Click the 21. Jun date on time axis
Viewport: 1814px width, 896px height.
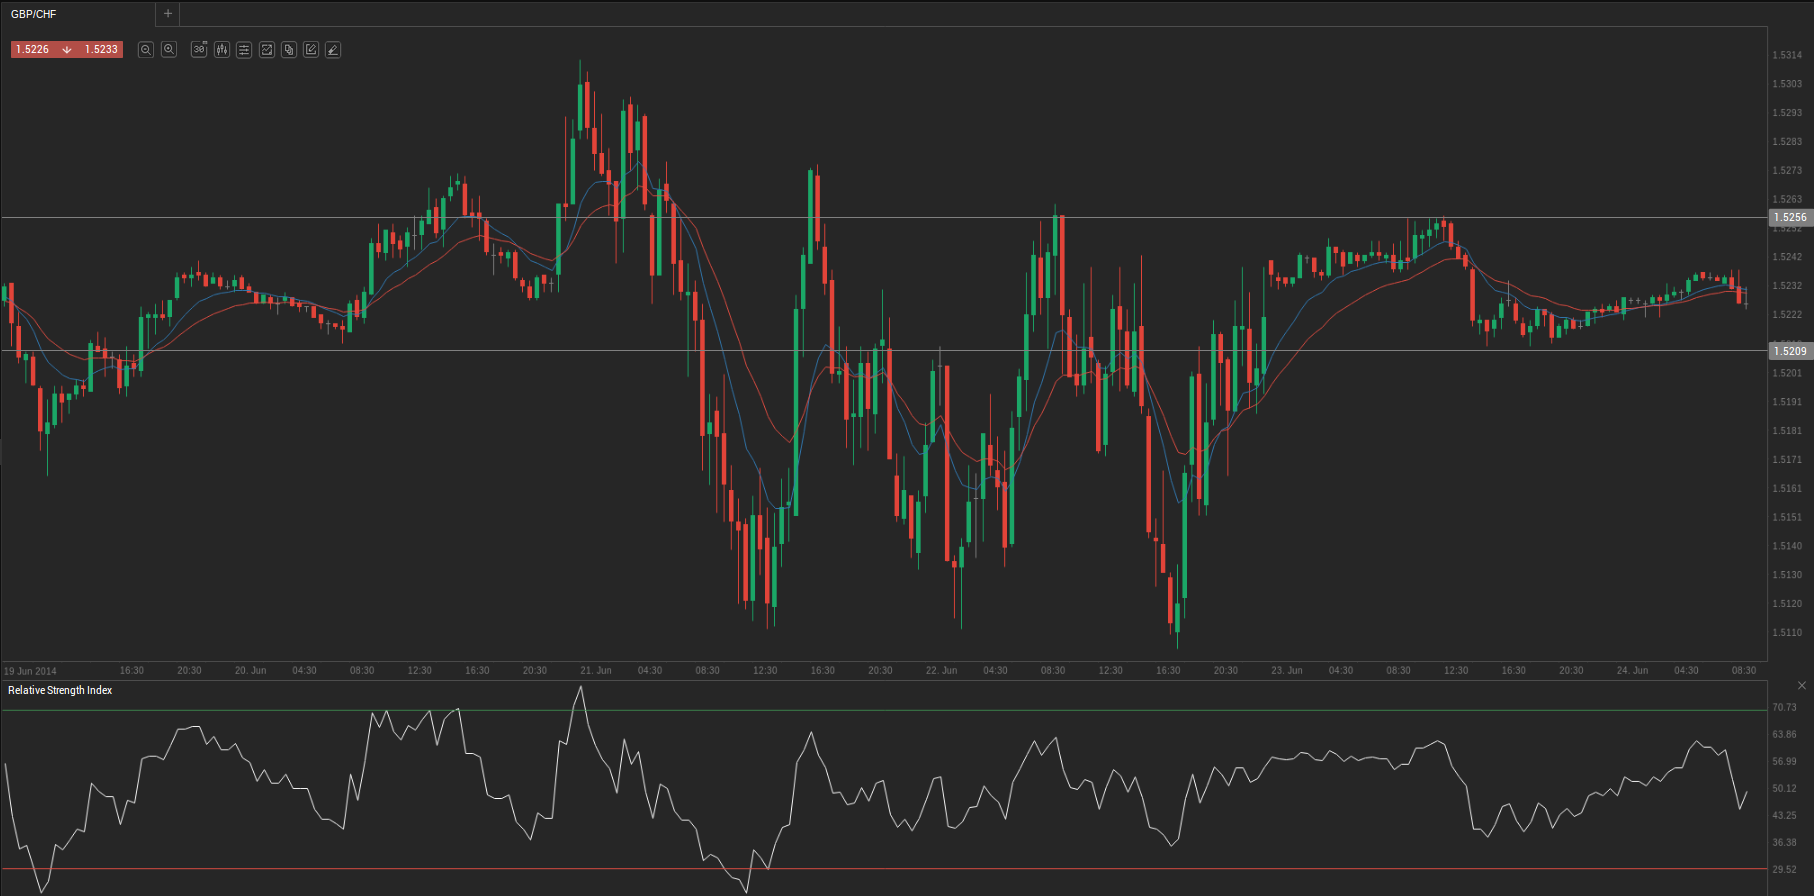pyautogui.click(x=596, y=671)
